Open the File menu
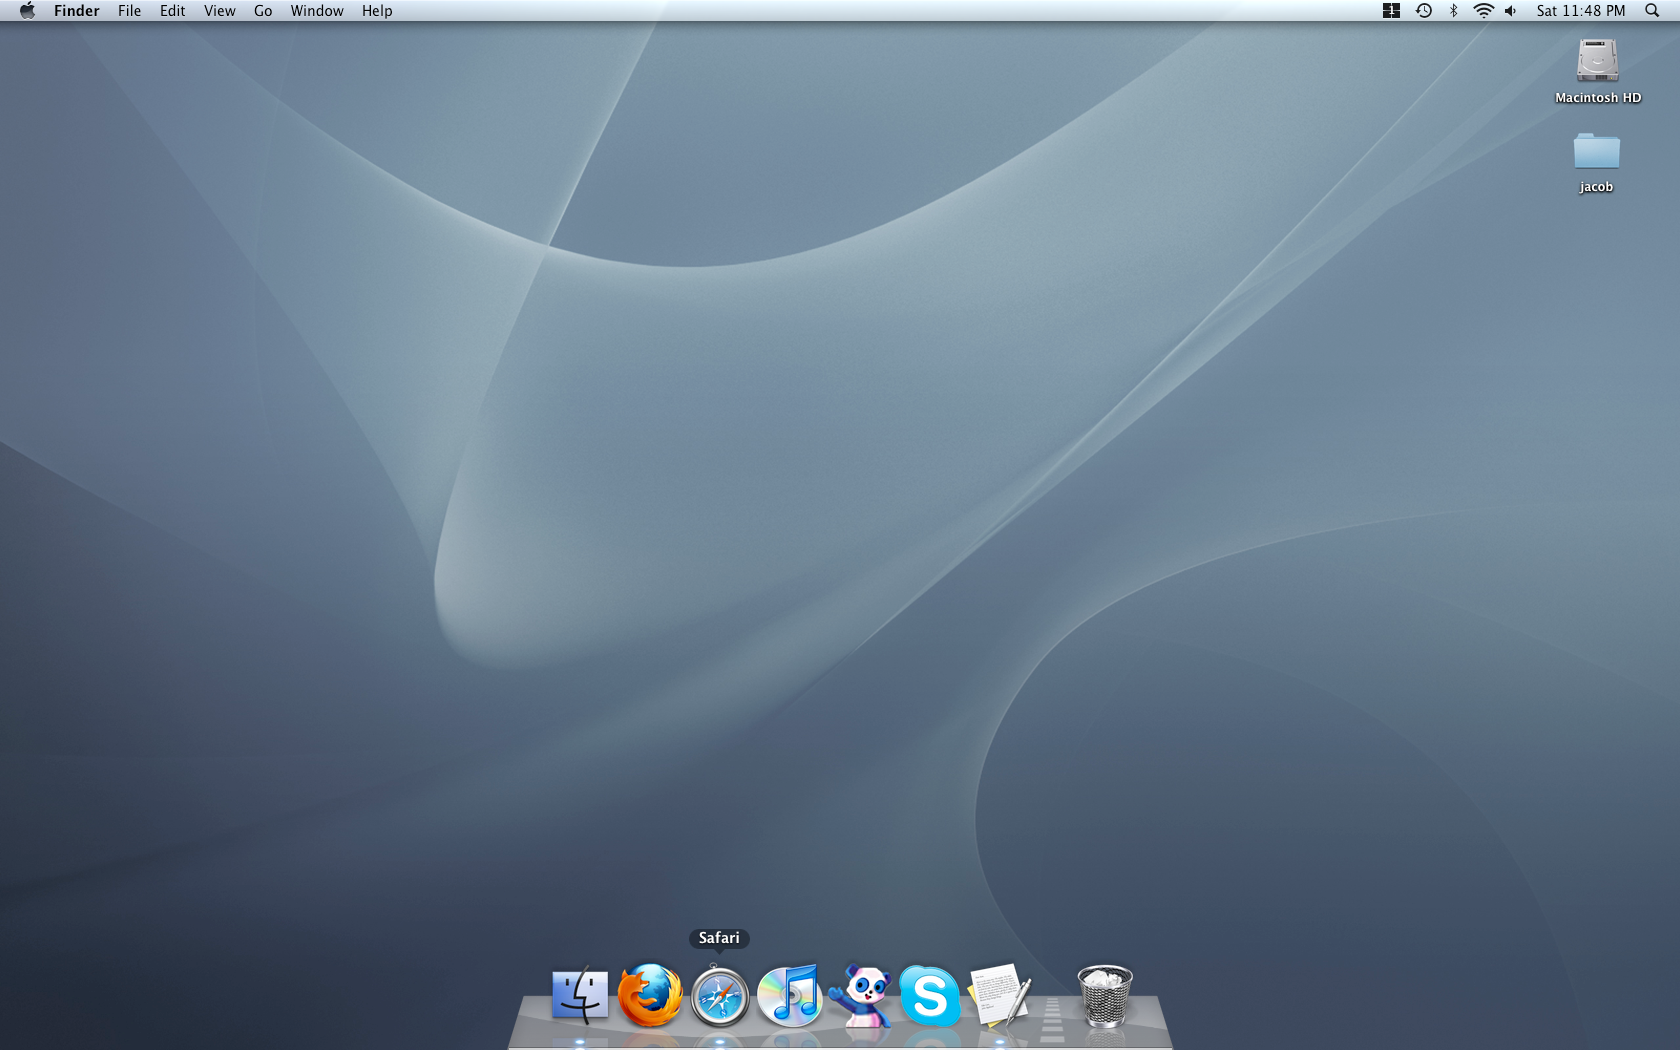The width and height of the screenshot is (1680, 1050). (x=129, y=11)
